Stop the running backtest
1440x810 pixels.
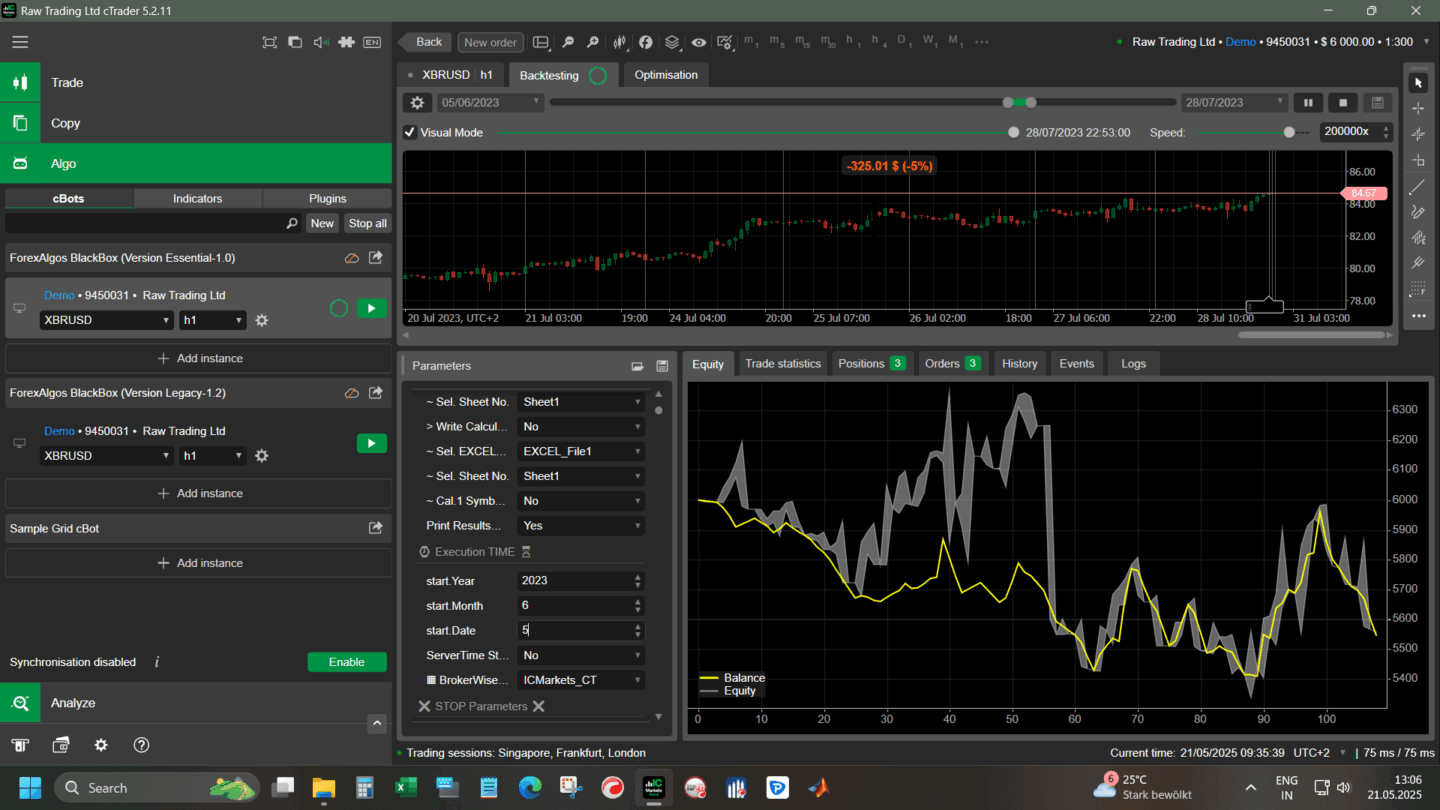1343,103
